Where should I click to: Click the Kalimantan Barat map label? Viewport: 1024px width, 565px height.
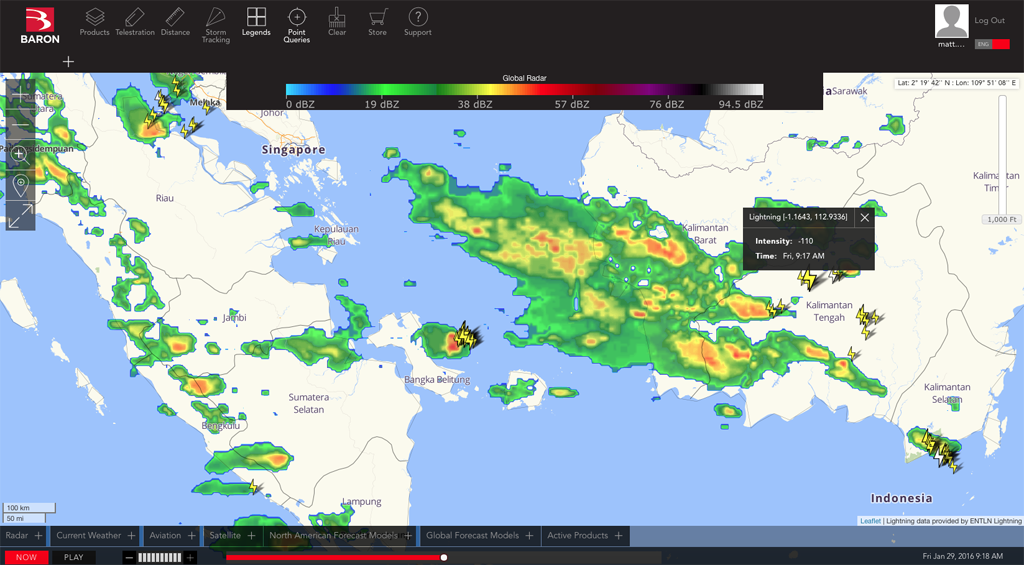point(705,234)
